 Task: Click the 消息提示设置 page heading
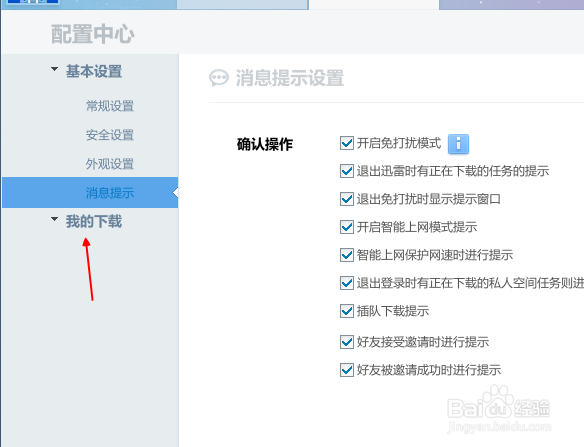pyautogui.click(x=290, y=78)
